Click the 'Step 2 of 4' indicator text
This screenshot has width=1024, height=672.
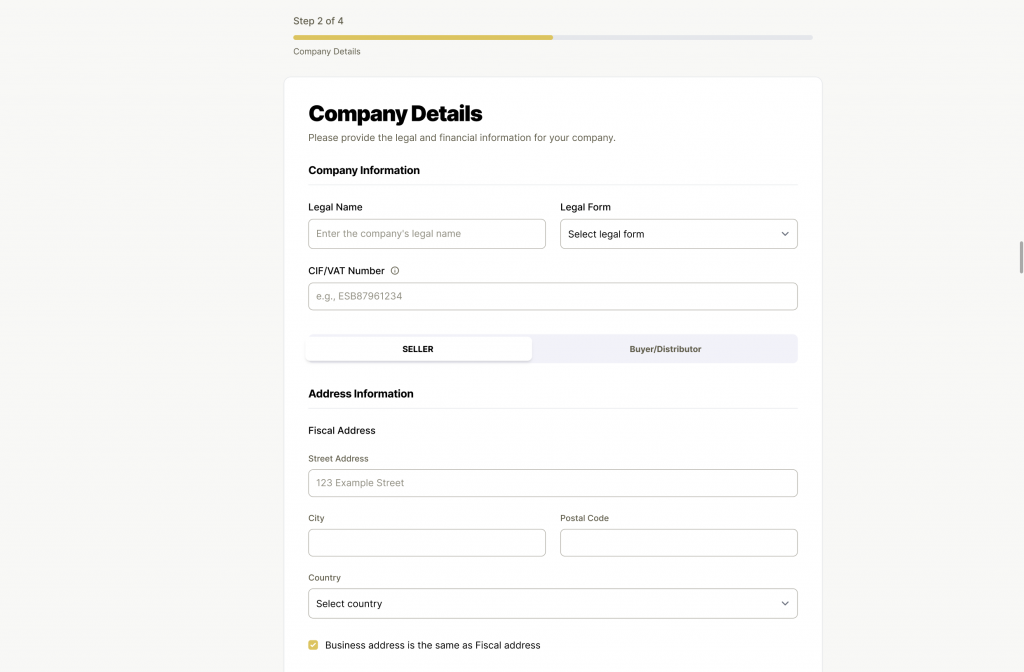[x=318, y=21]
